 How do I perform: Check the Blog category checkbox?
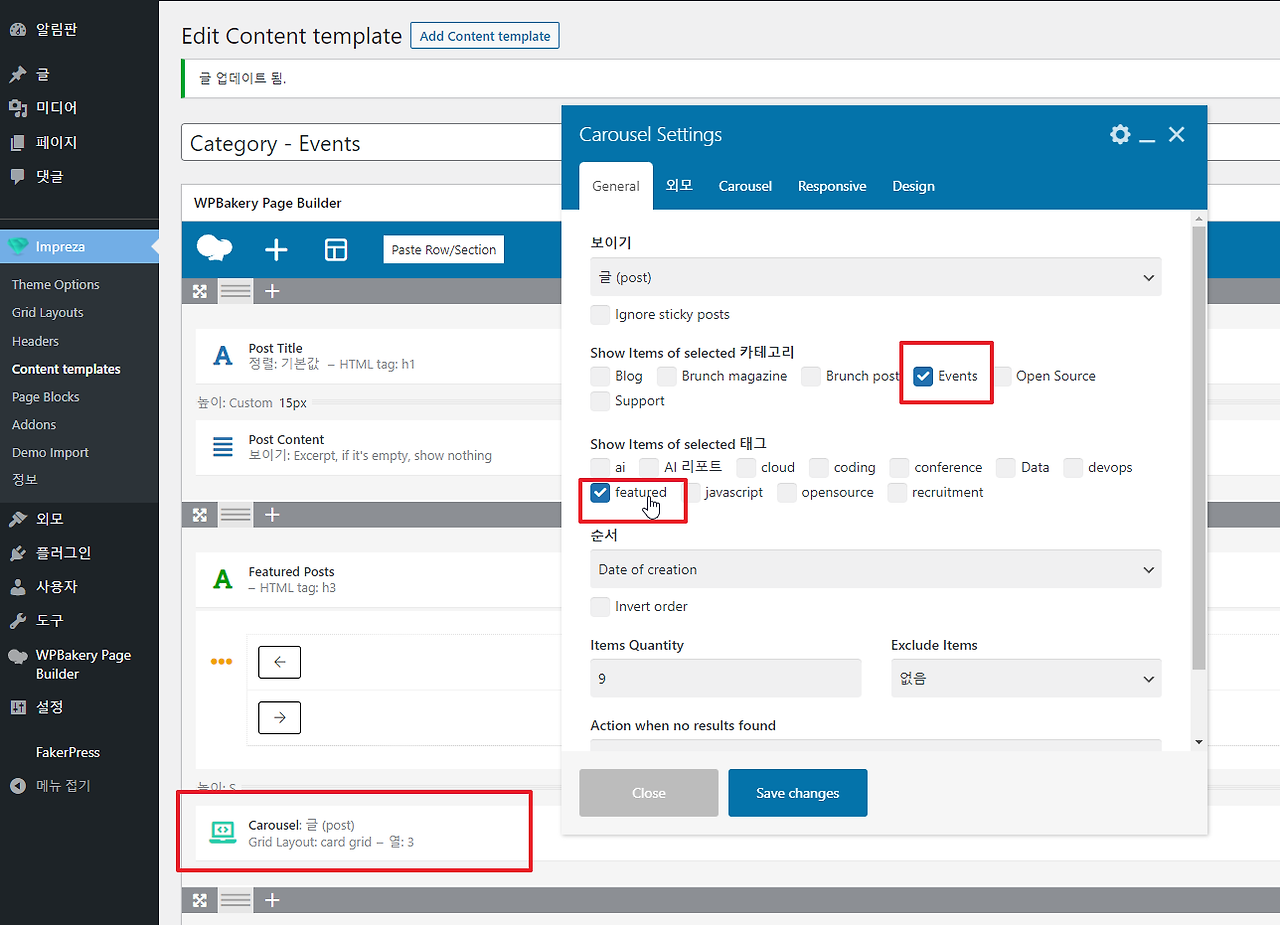click(x=600, y=376)
